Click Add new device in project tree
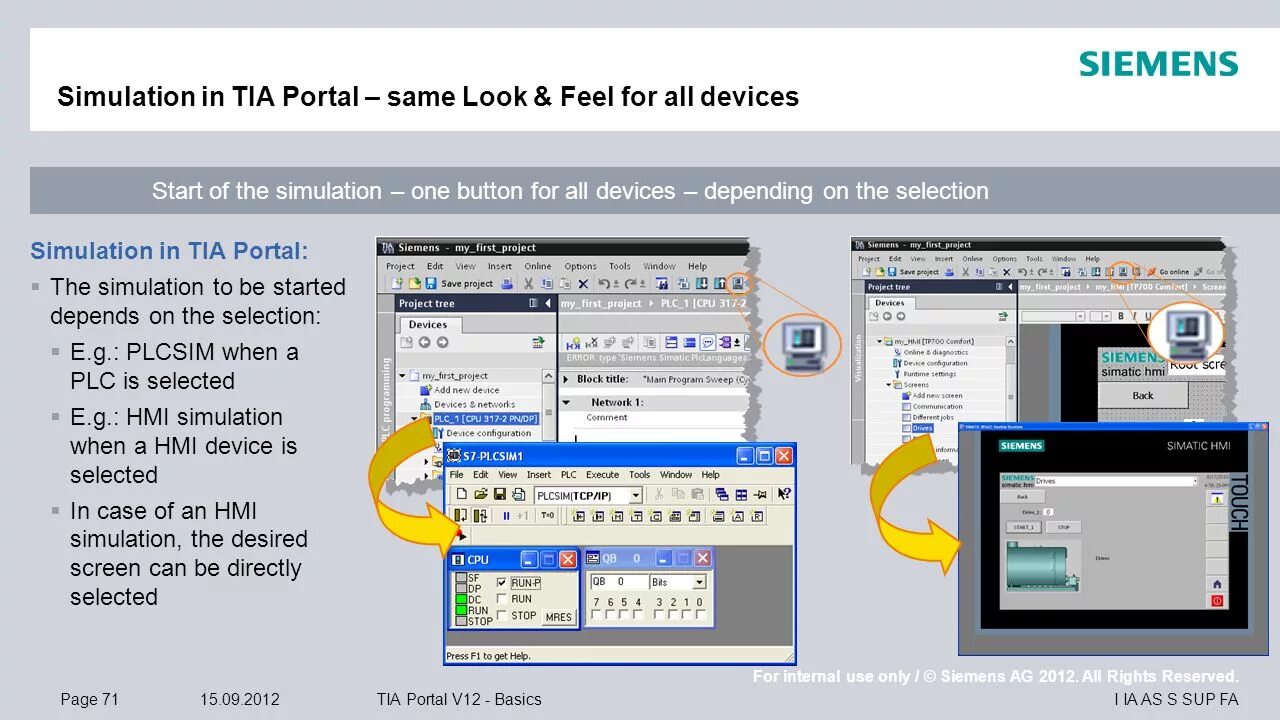The image size is (1280, 720). pyautogui.click(x=459, y=390)
